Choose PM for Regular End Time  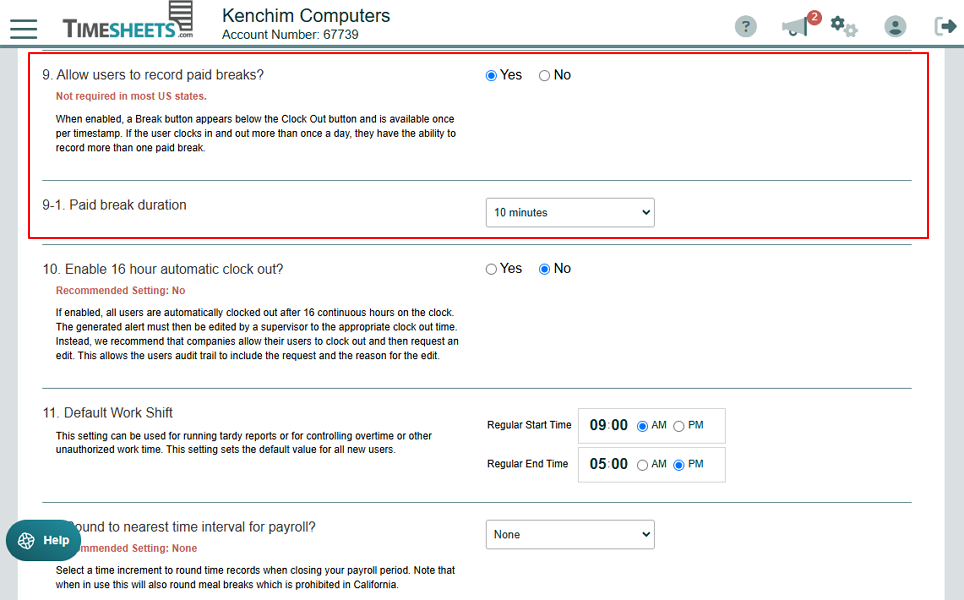click(679, 465)
